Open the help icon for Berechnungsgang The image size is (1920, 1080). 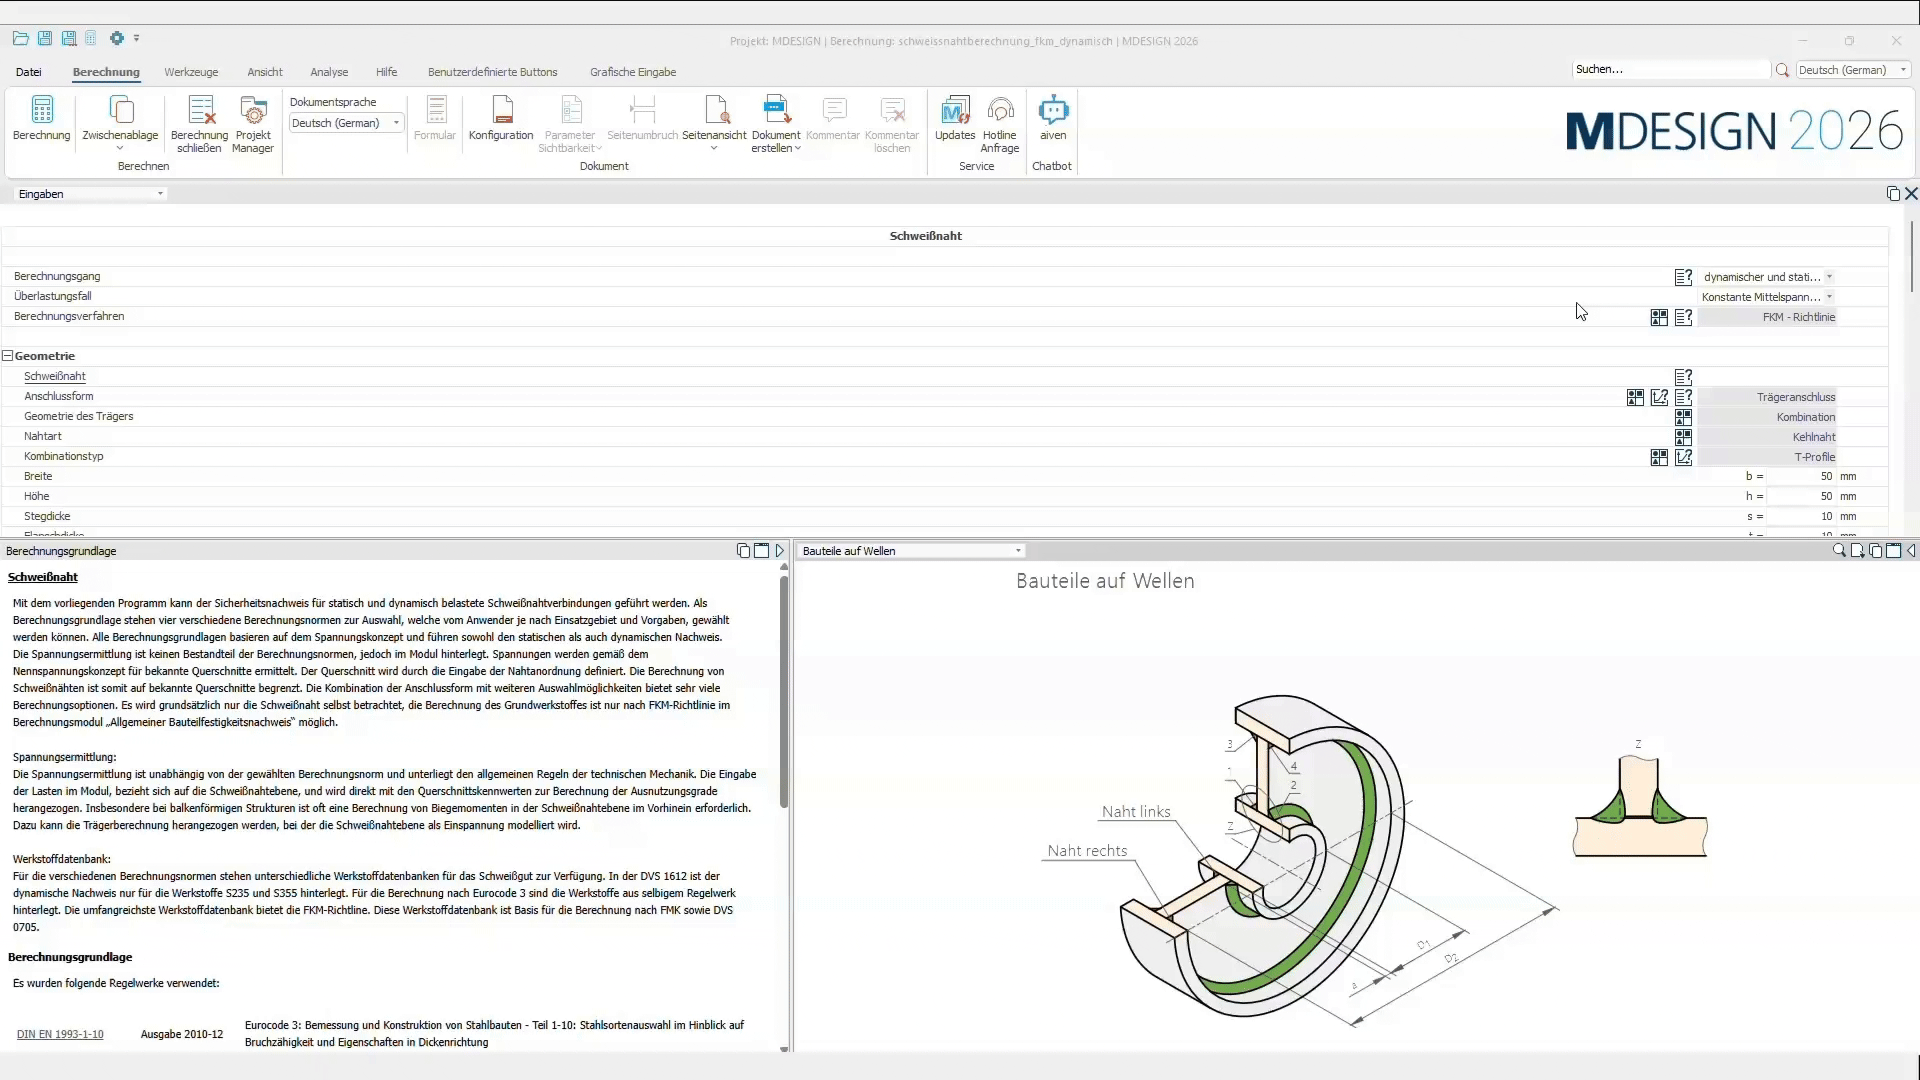1684,277
